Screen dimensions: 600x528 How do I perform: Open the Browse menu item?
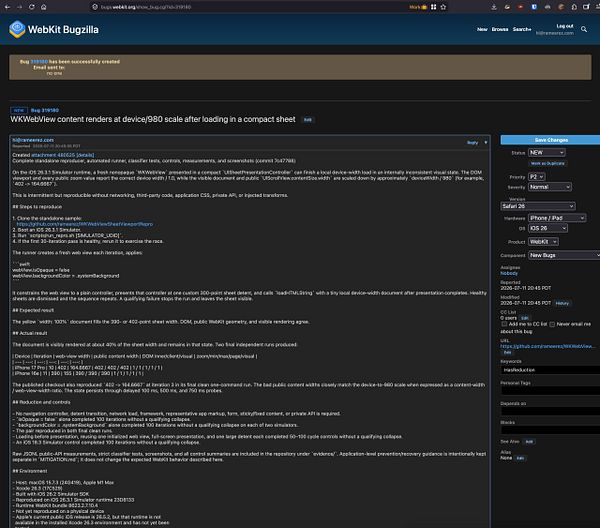500,29
